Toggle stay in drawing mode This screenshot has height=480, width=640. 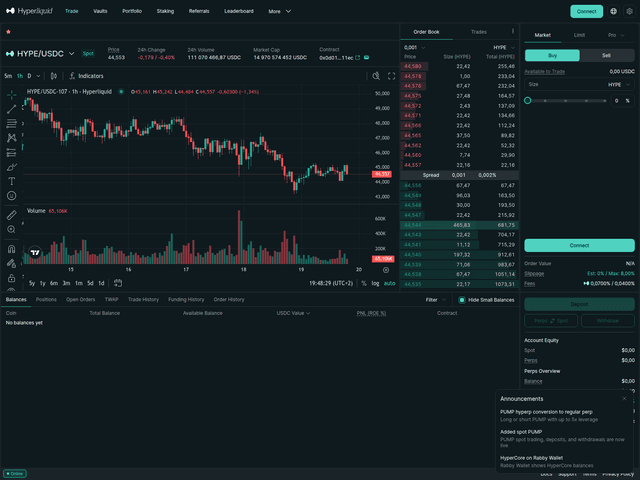(x=11, y=263)
